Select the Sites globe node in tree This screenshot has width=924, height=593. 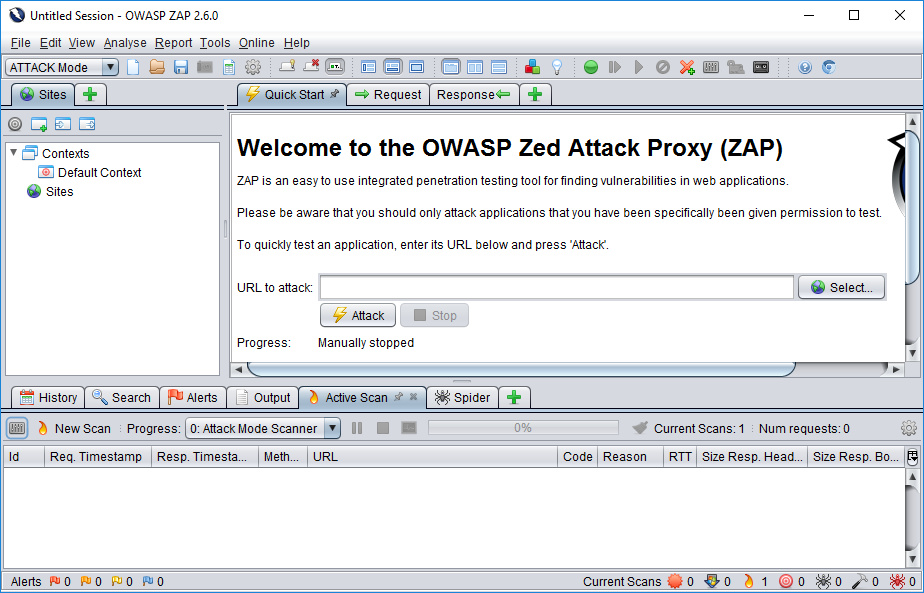coord(50,192)
